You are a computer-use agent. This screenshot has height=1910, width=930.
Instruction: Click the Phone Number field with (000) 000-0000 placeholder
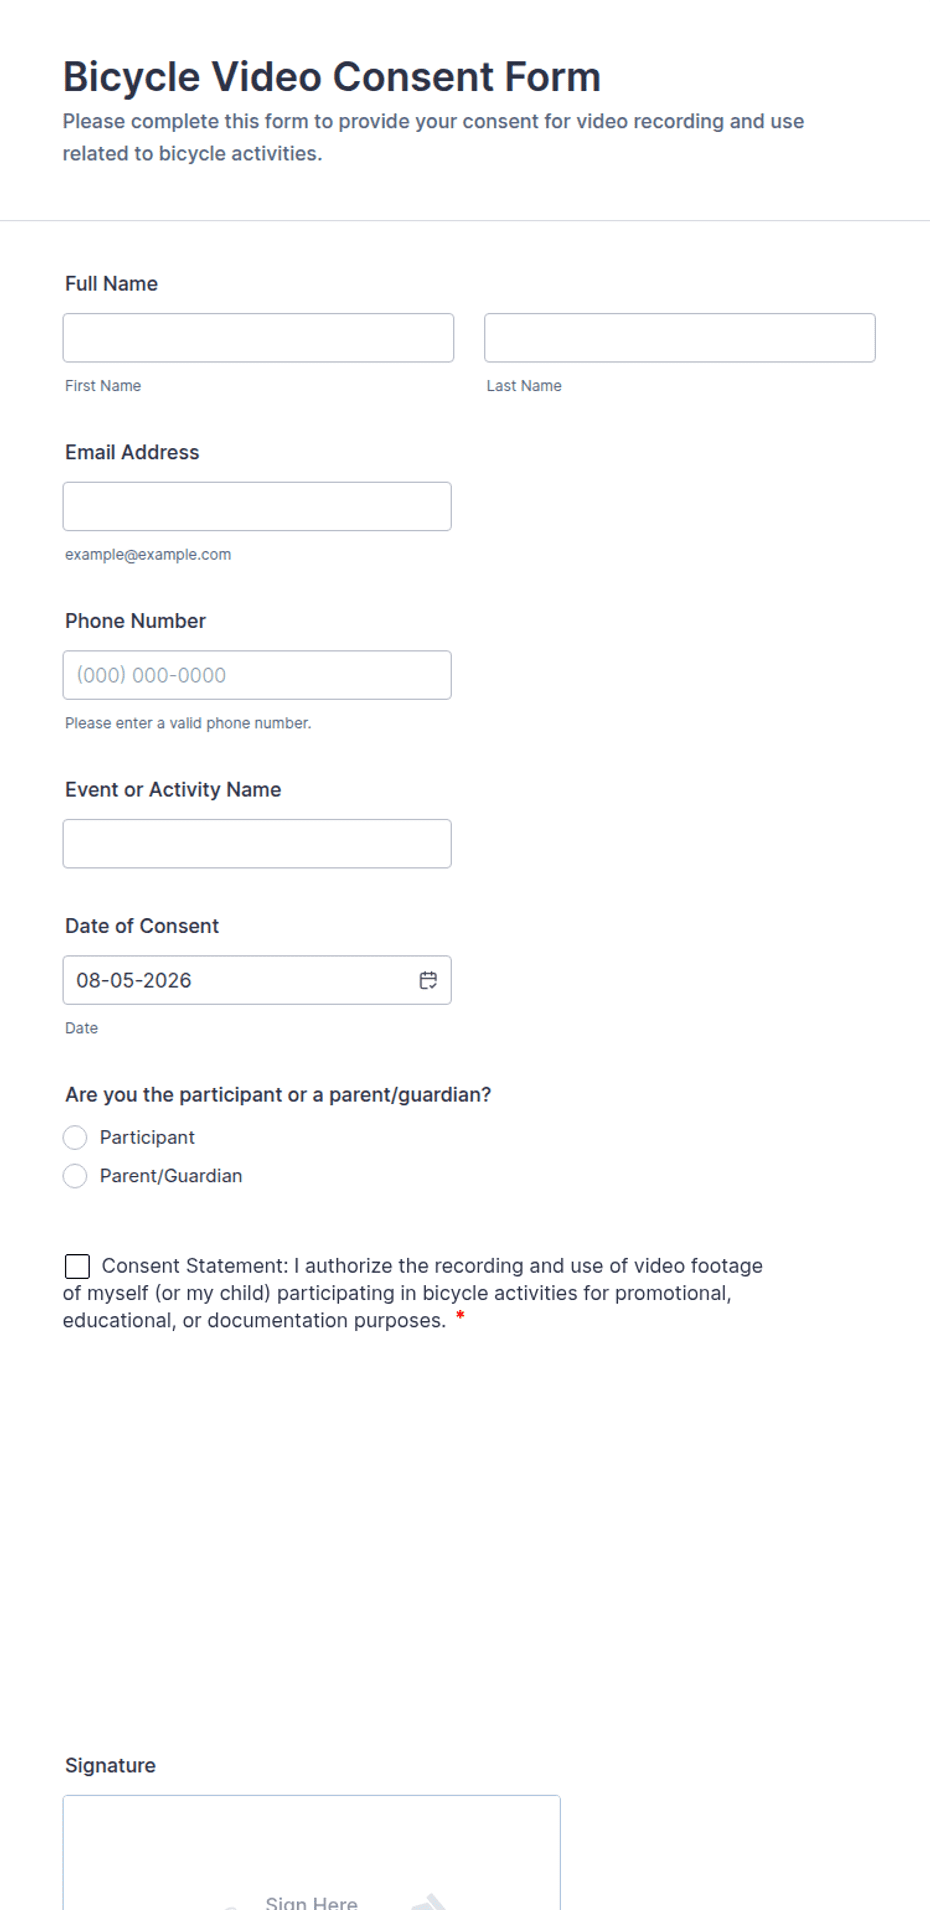[x=257, y=675]
